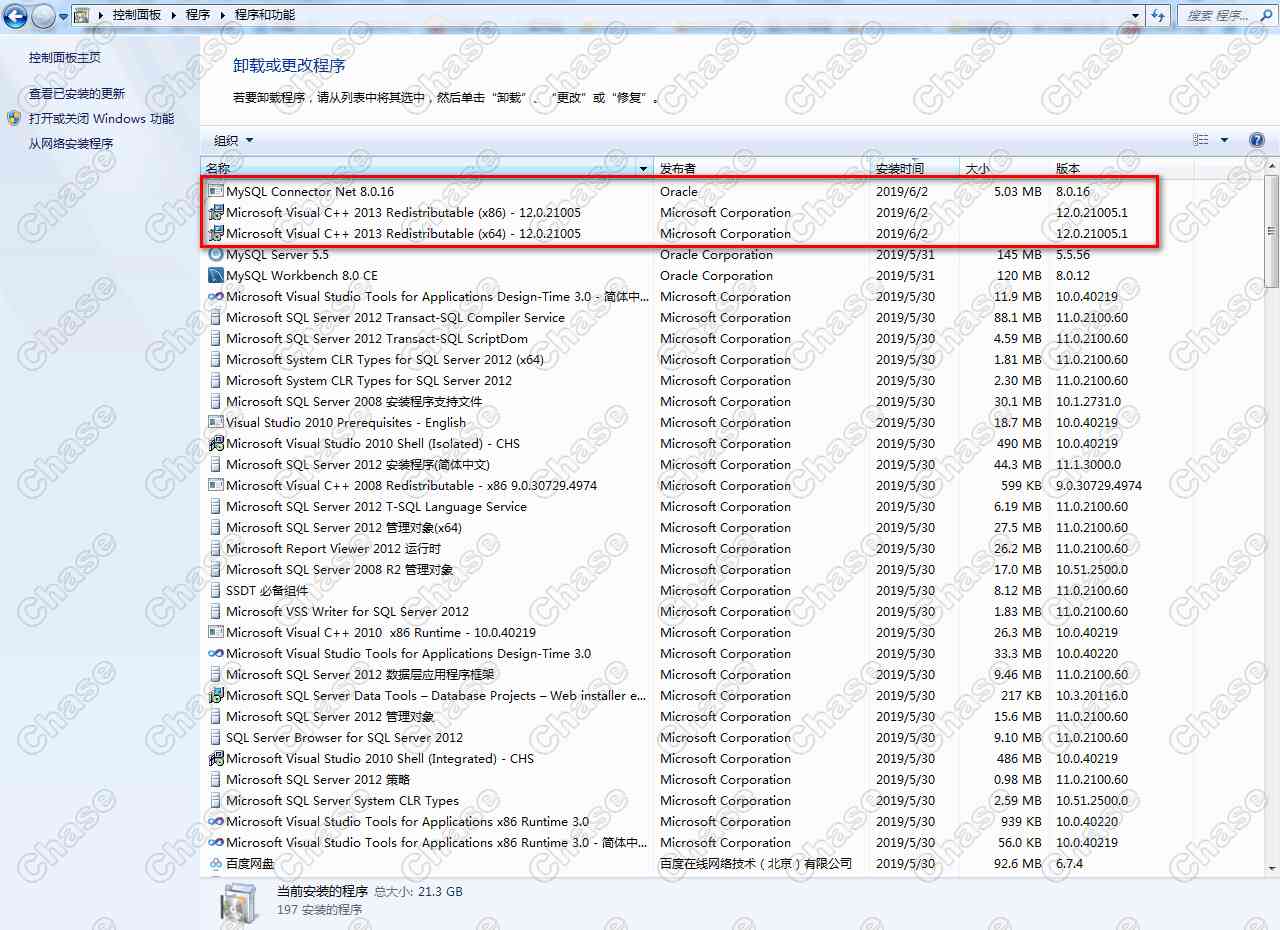Screen dimensions: 1280x930
Task: Open the address bar history dropdown
Action: click(x=1133, y=15)
